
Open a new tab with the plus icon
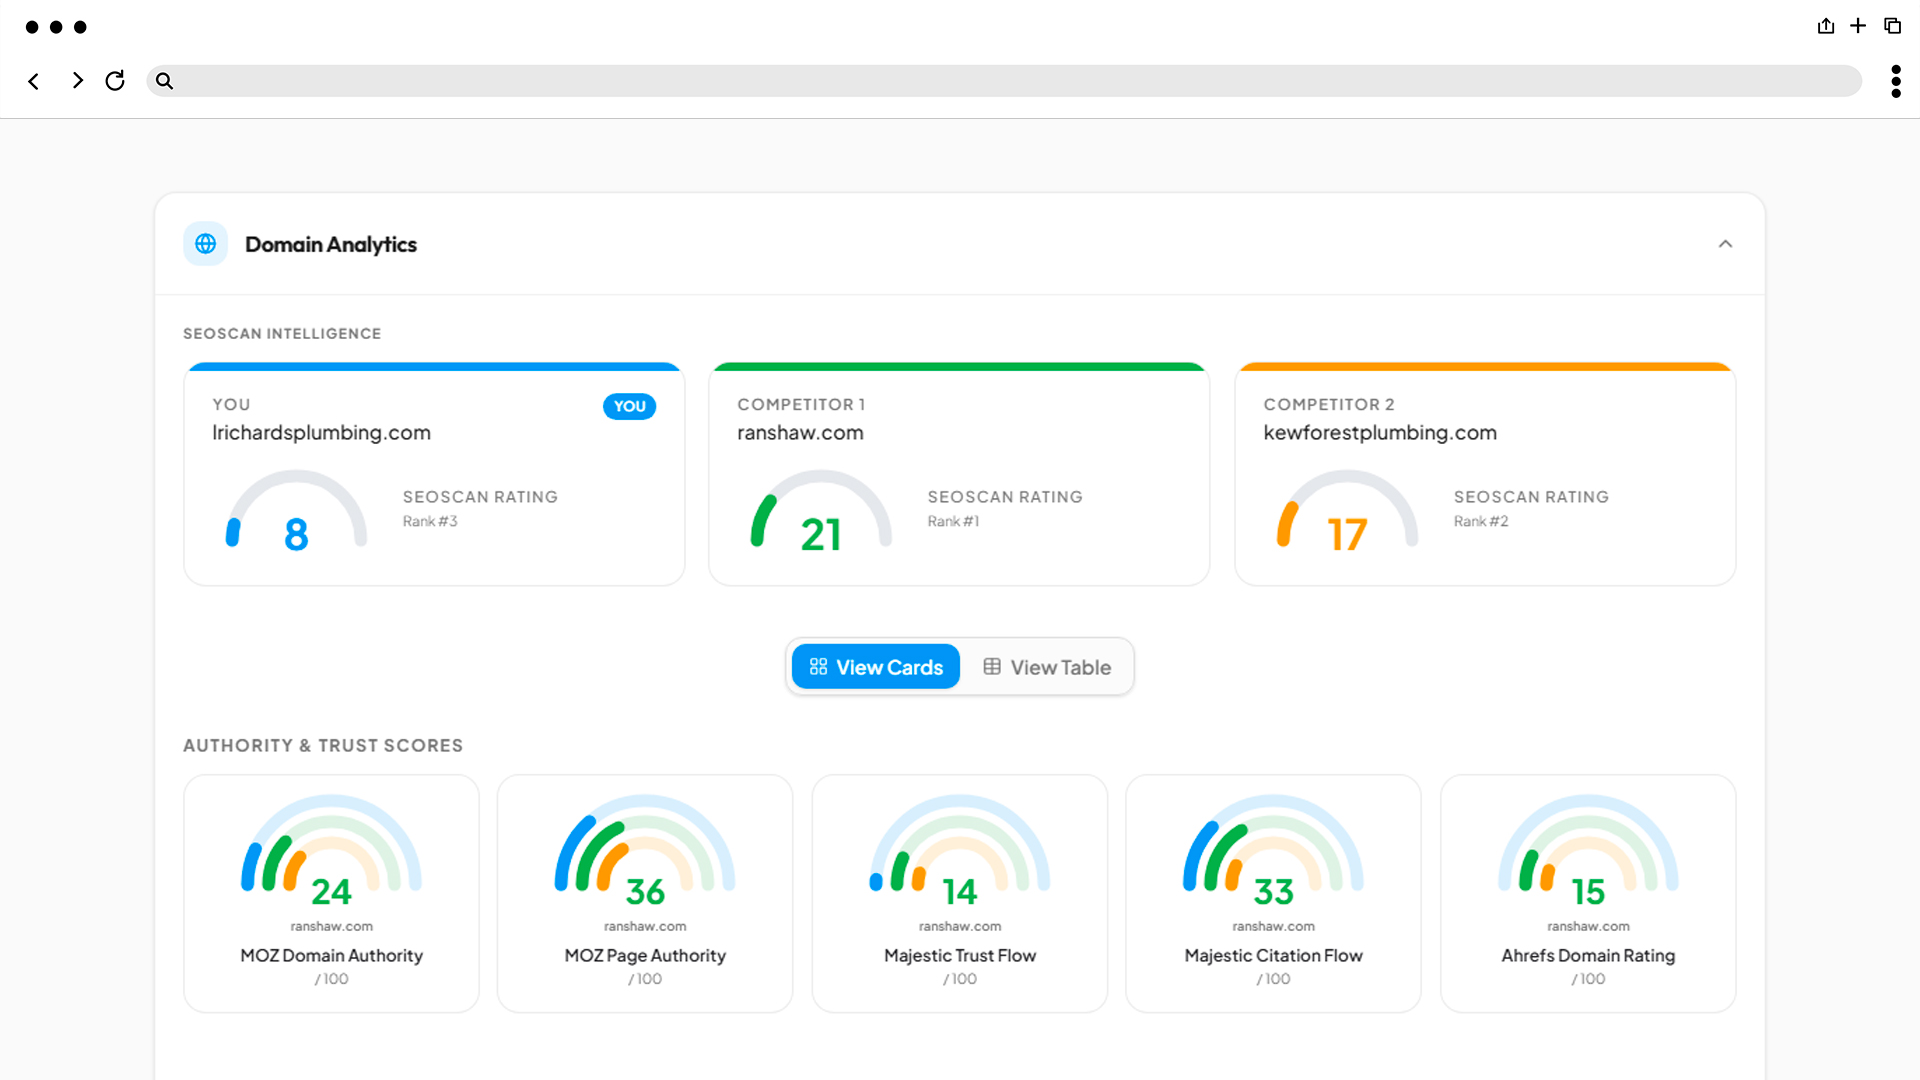point(1858,26)
